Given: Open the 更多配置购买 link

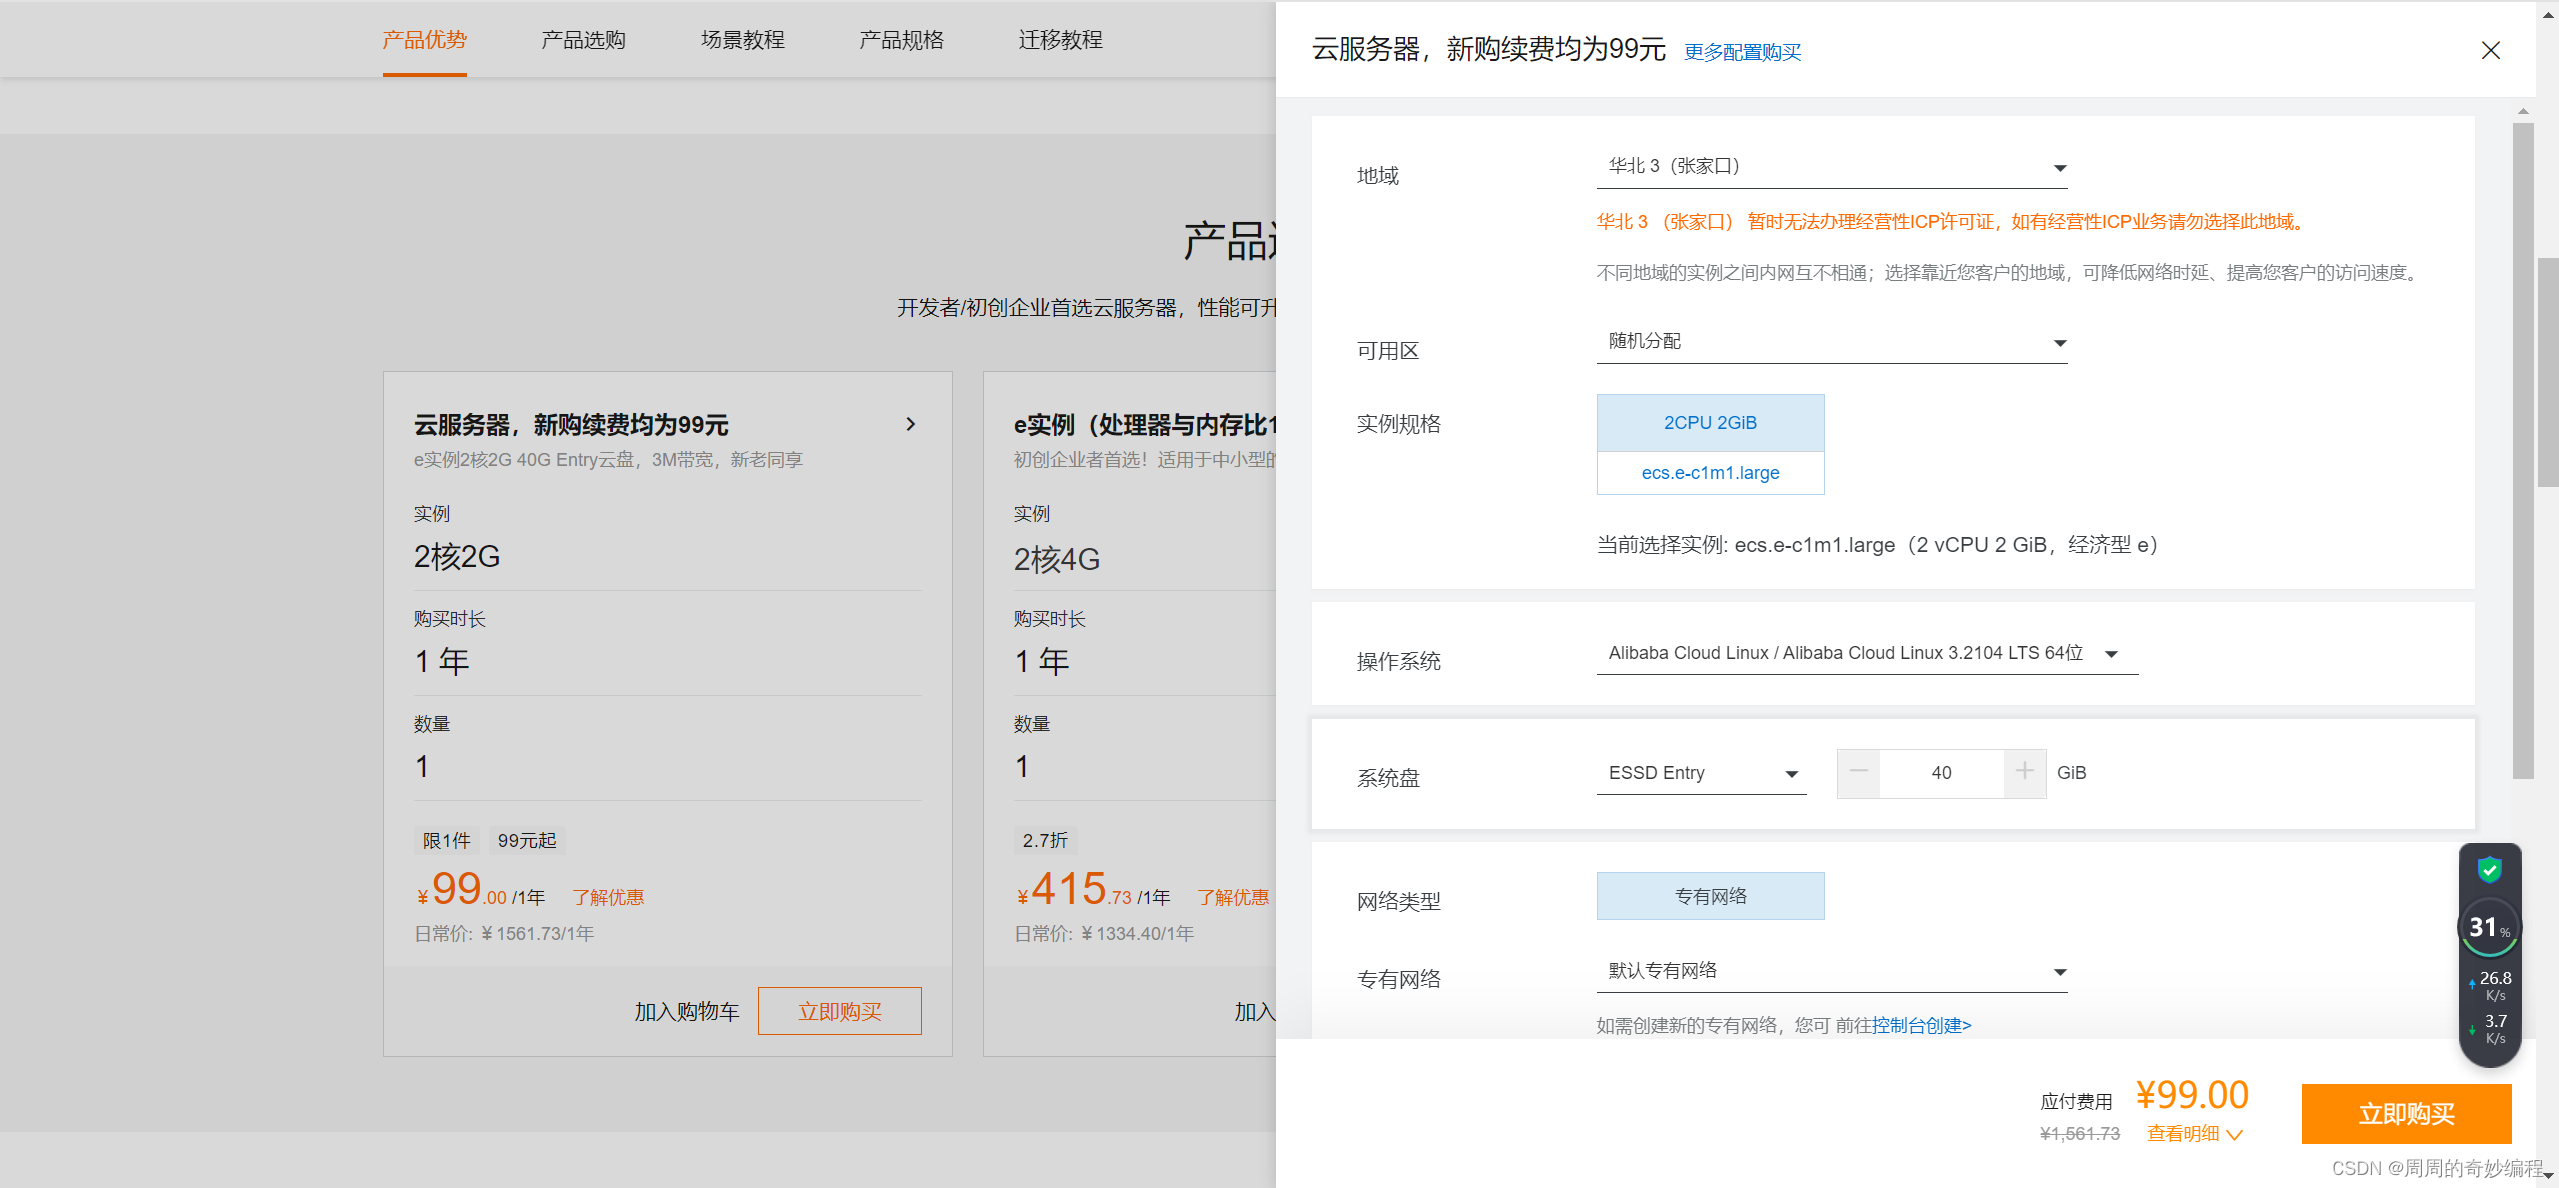Looking at the screenshot, I should (x=1742, y=52).
